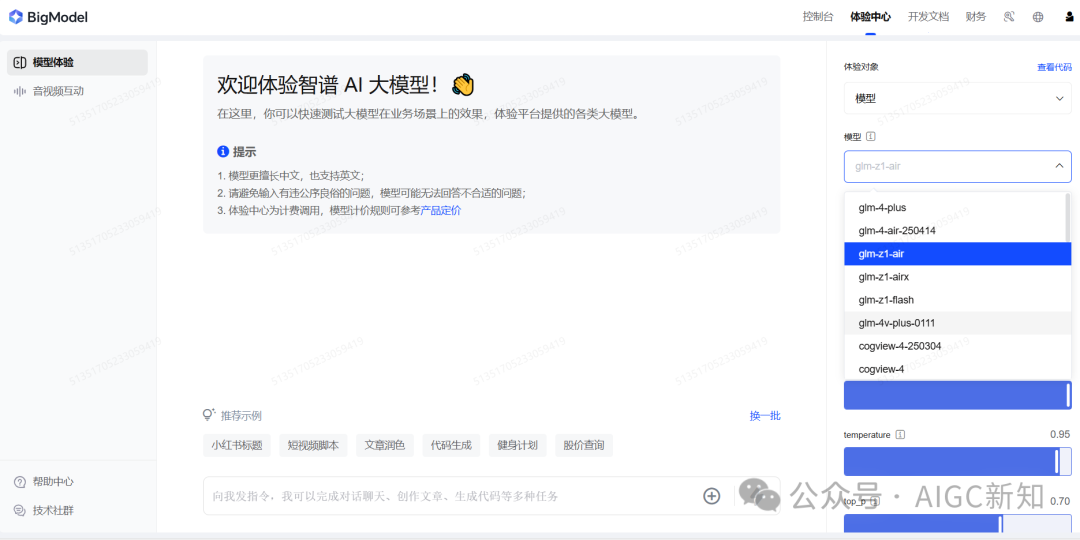The width and height of the screenshot is (1080, 540).
Task: Click the 健身计划 example button
Action: pos(517,446)
